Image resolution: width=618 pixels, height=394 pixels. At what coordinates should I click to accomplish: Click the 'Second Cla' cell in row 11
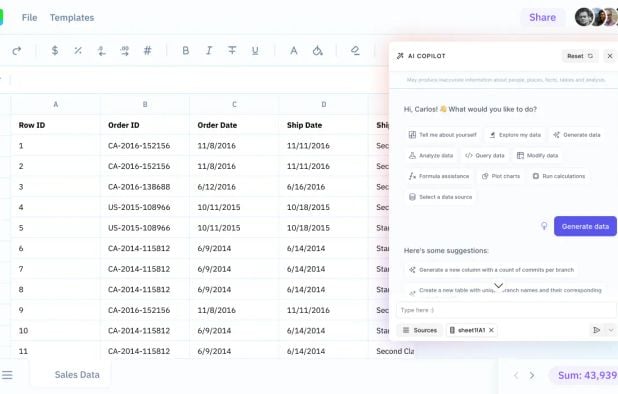(x=395, y=351)
